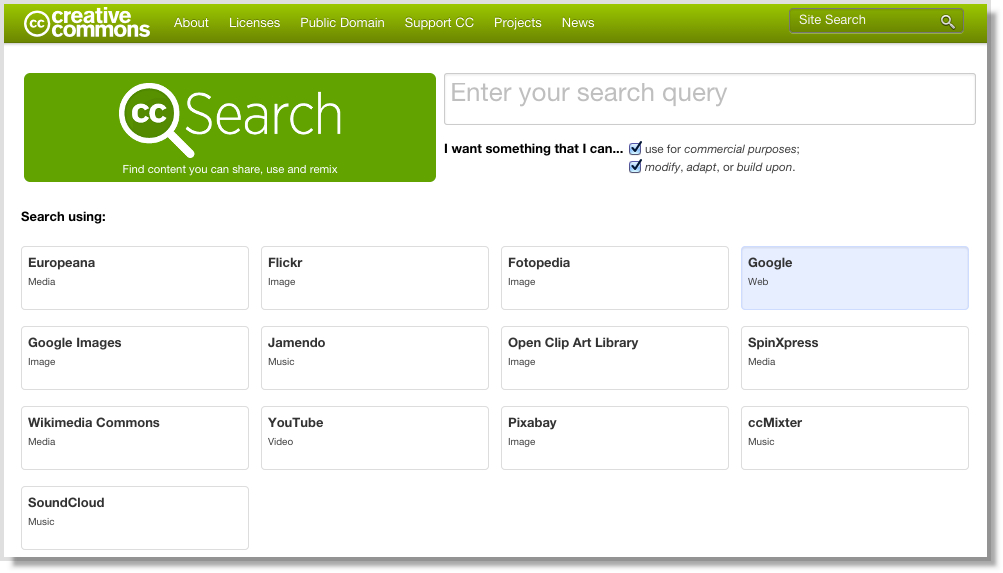Click the Creative Commons logo
This screenshot has width=1003, height=573.
point(87,23)
